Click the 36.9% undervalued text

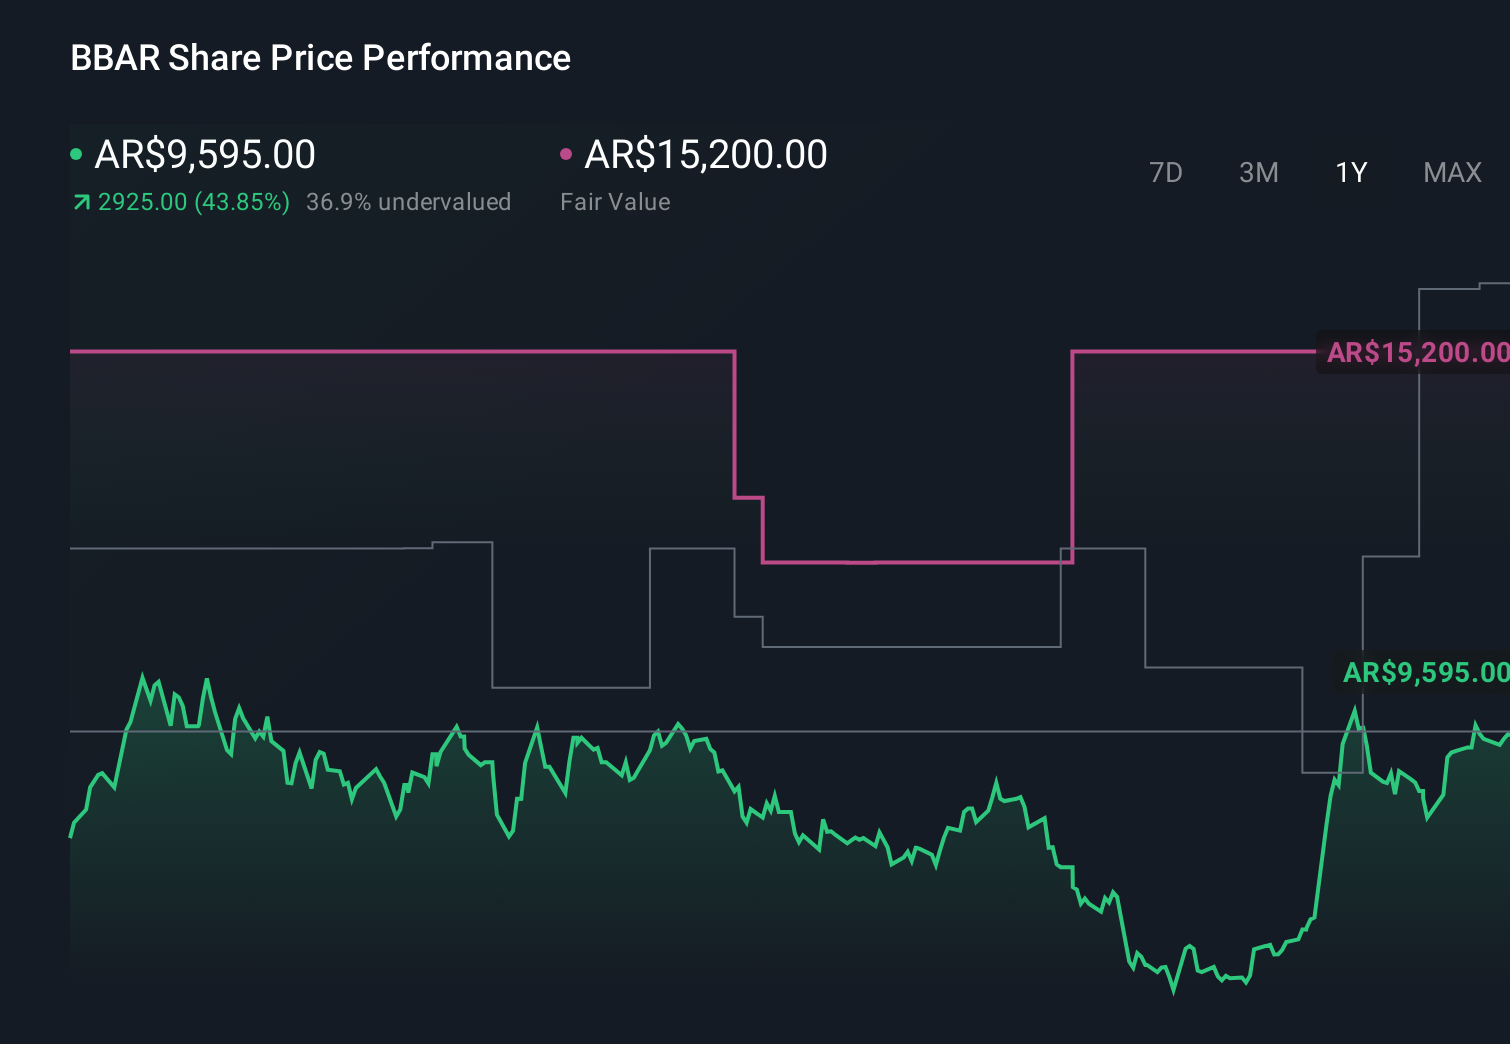coord(408,202)
